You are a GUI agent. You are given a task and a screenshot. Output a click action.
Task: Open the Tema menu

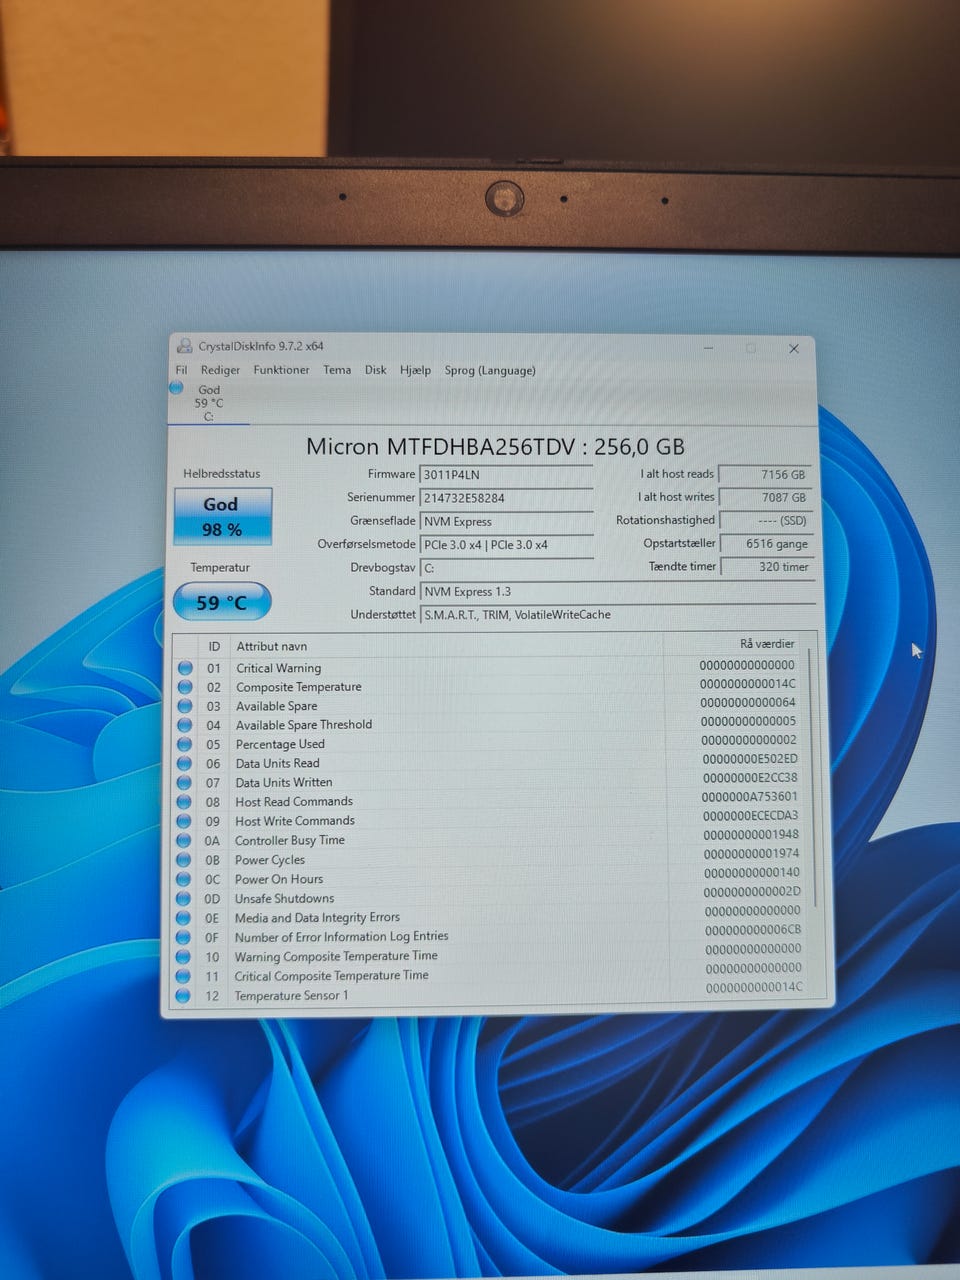point(337,370)
